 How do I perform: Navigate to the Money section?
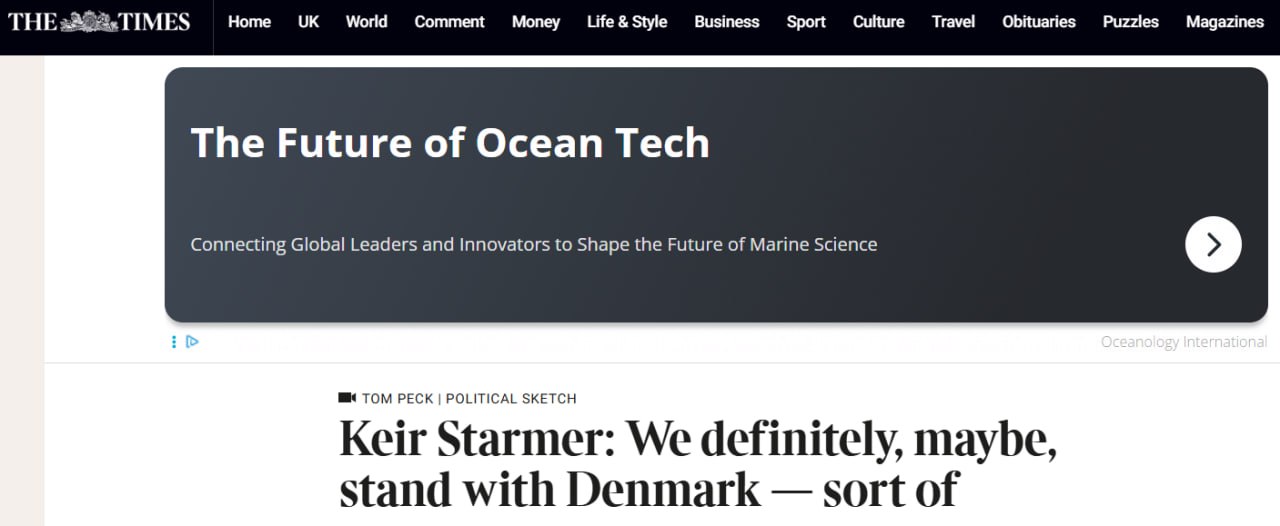[x=535, y=22]
